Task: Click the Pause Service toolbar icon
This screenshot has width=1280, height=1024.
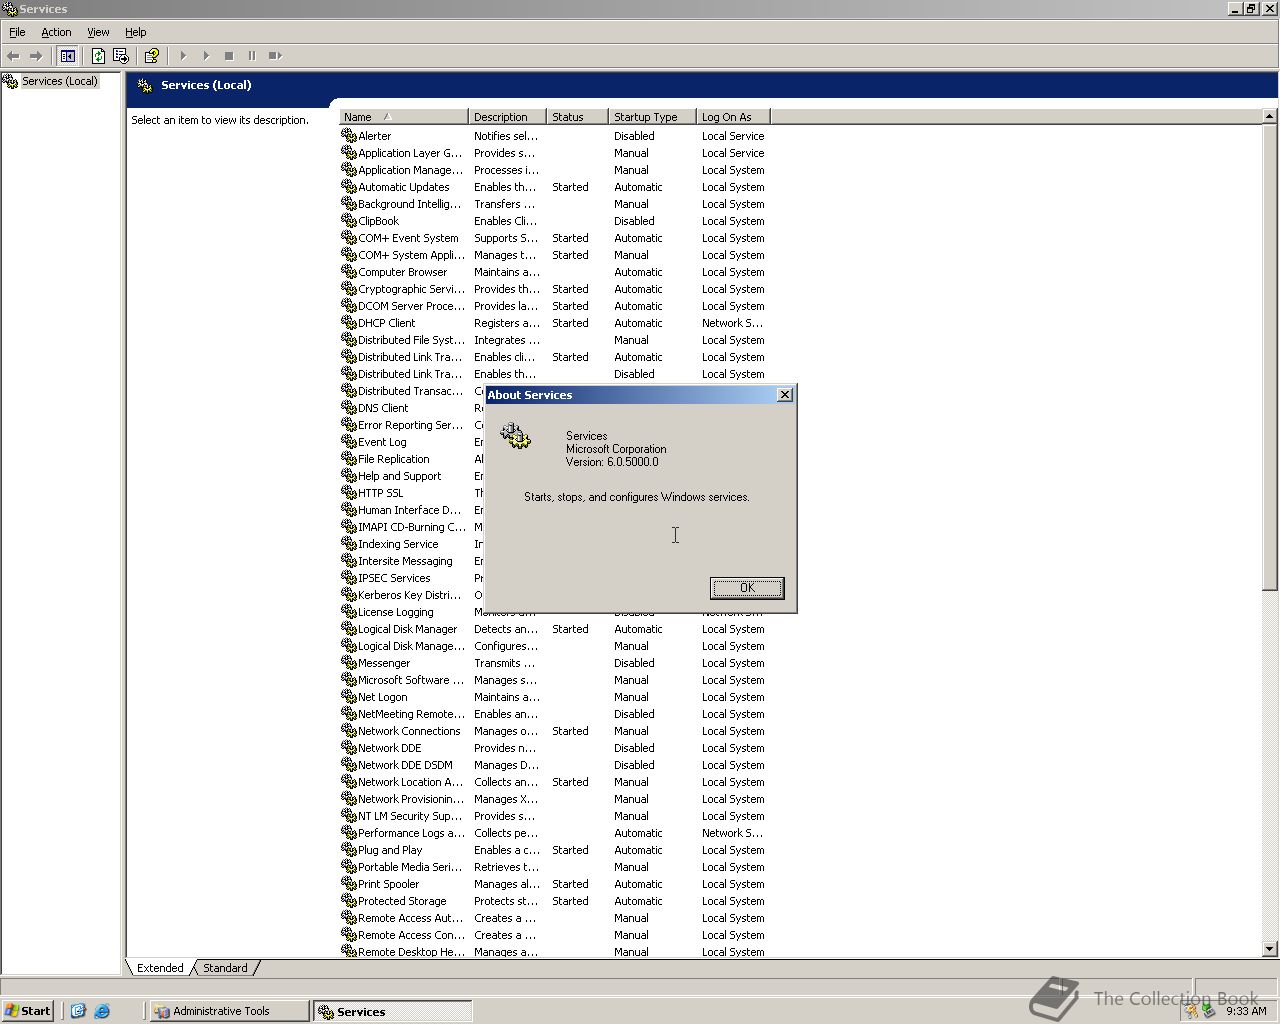Action: (252, 56)
